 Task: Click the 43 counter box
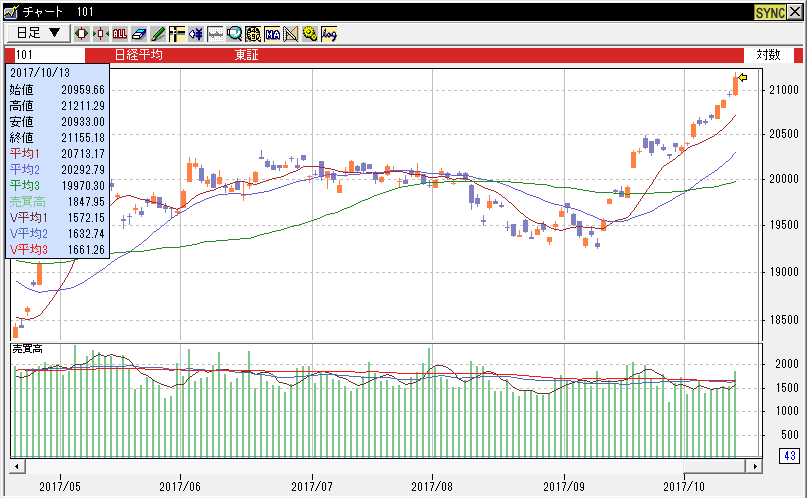tap(789, 457)
